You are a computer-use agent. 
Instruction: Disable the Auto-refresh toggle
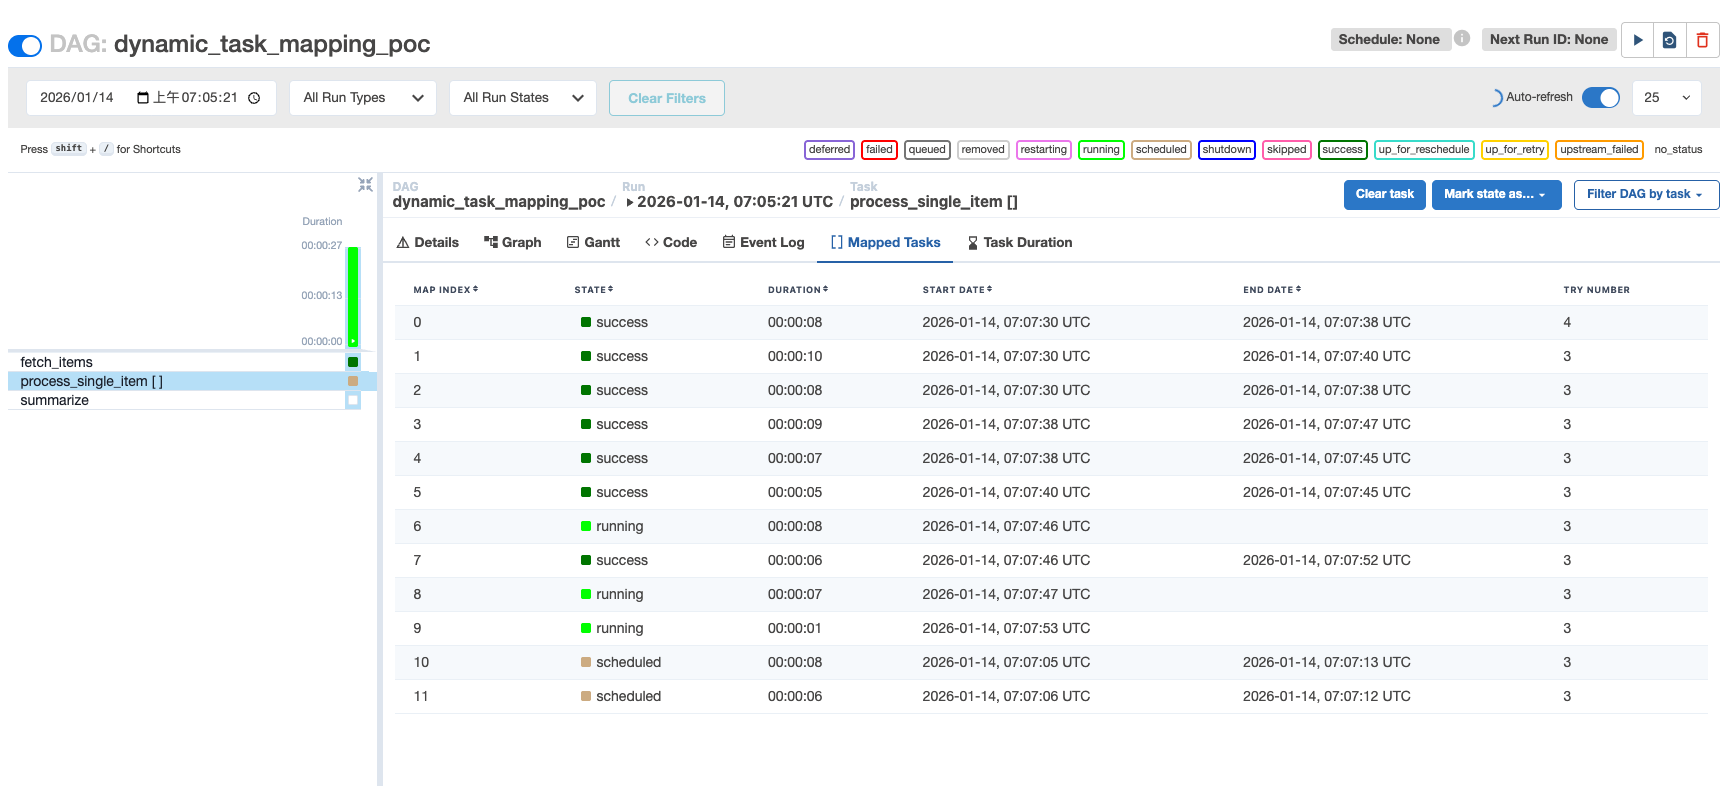(x=1600, y=97)
